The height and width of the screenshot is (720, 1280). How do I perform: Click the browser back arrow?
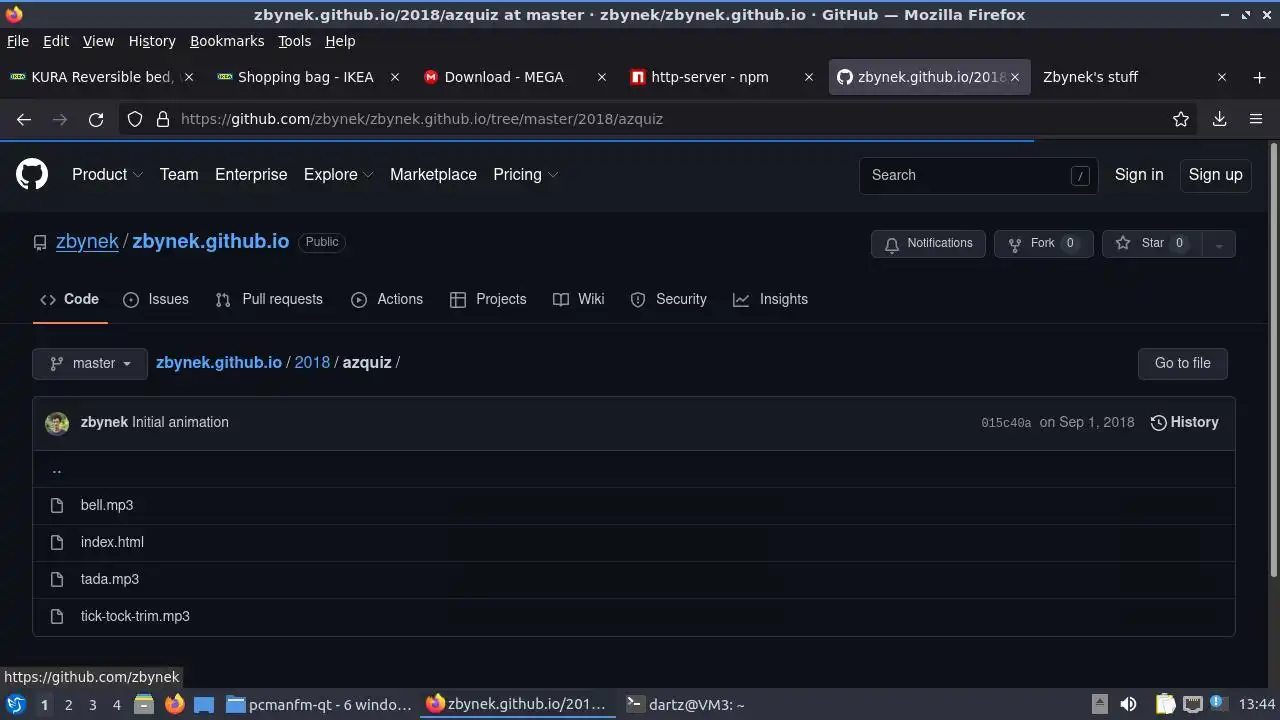(x=24, y=119)
